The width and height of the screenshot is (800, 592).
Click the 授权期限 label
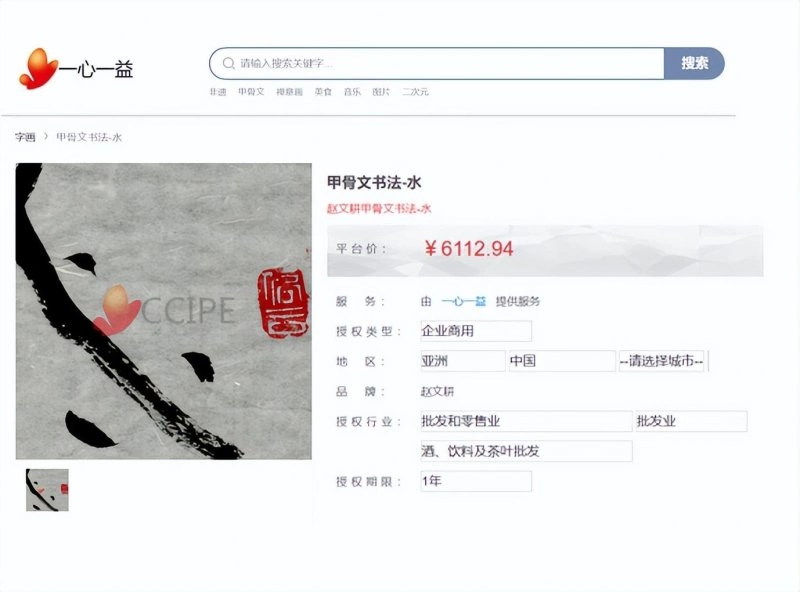(368, 482)
